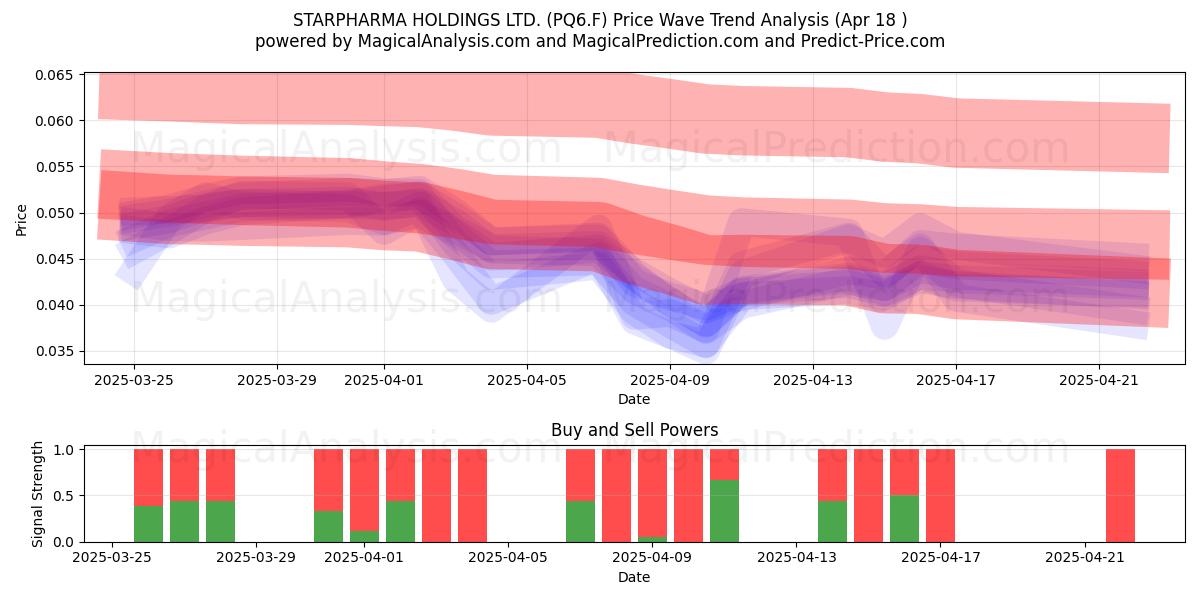This screenshot has width=1200, height=600.
Task: Click the 'Date' label under the price chart
Action: tap(634, 399)
